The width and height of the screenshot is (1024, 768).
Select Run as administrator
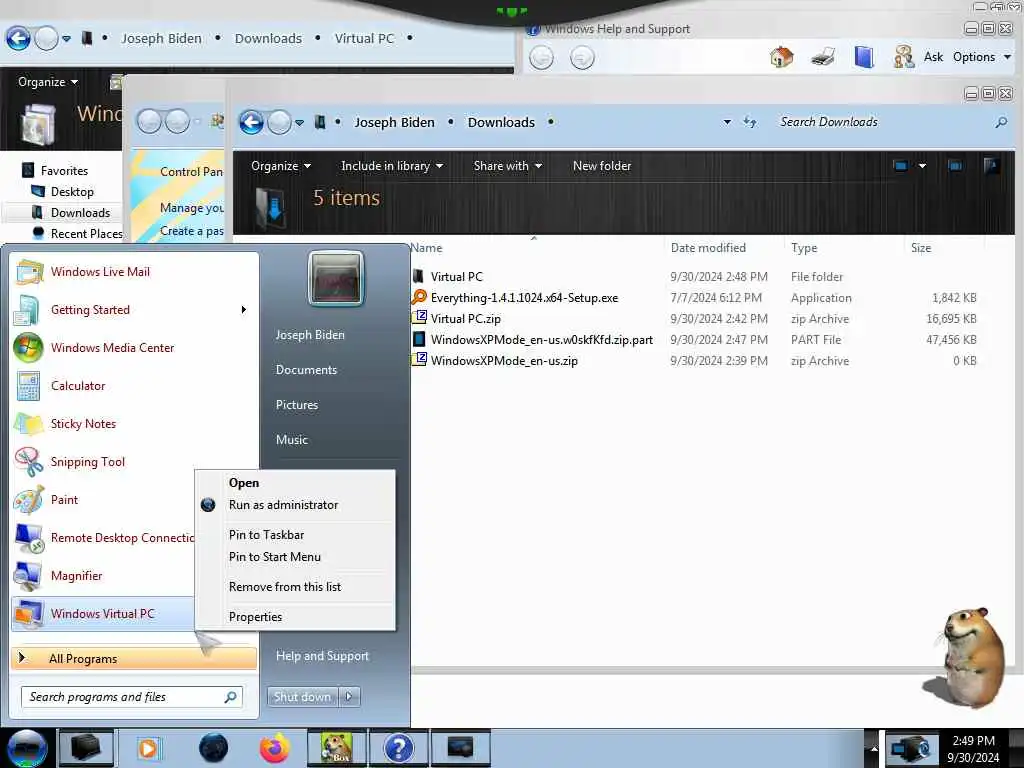click(x=283, y=505)
